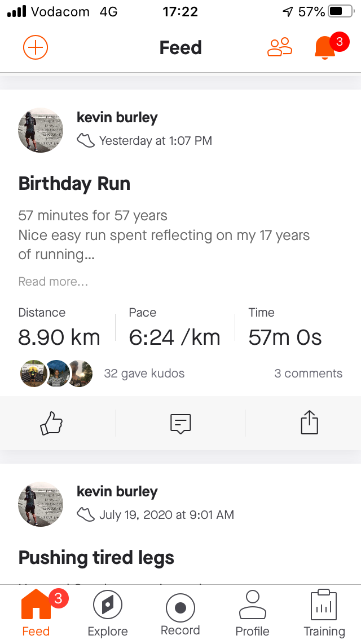Viewport: 361px width, 640px height.
Task: Open the comment bubble icon
Action: point(180,423)
